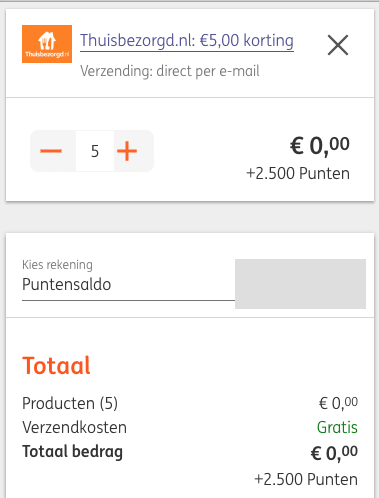Select the Producten (5) row label
Image resolution: width=379 pixels, height=498 pixels.
point(70,403)
